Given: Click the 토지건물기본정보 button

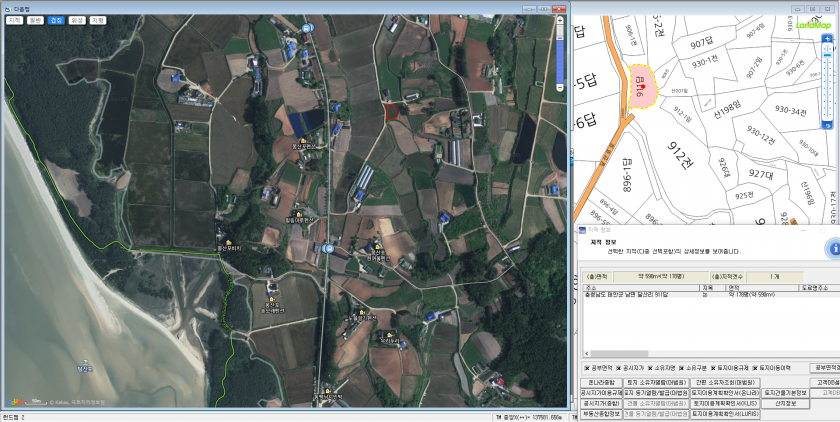Looking at the screenshot, I should (x=785, y=393).
